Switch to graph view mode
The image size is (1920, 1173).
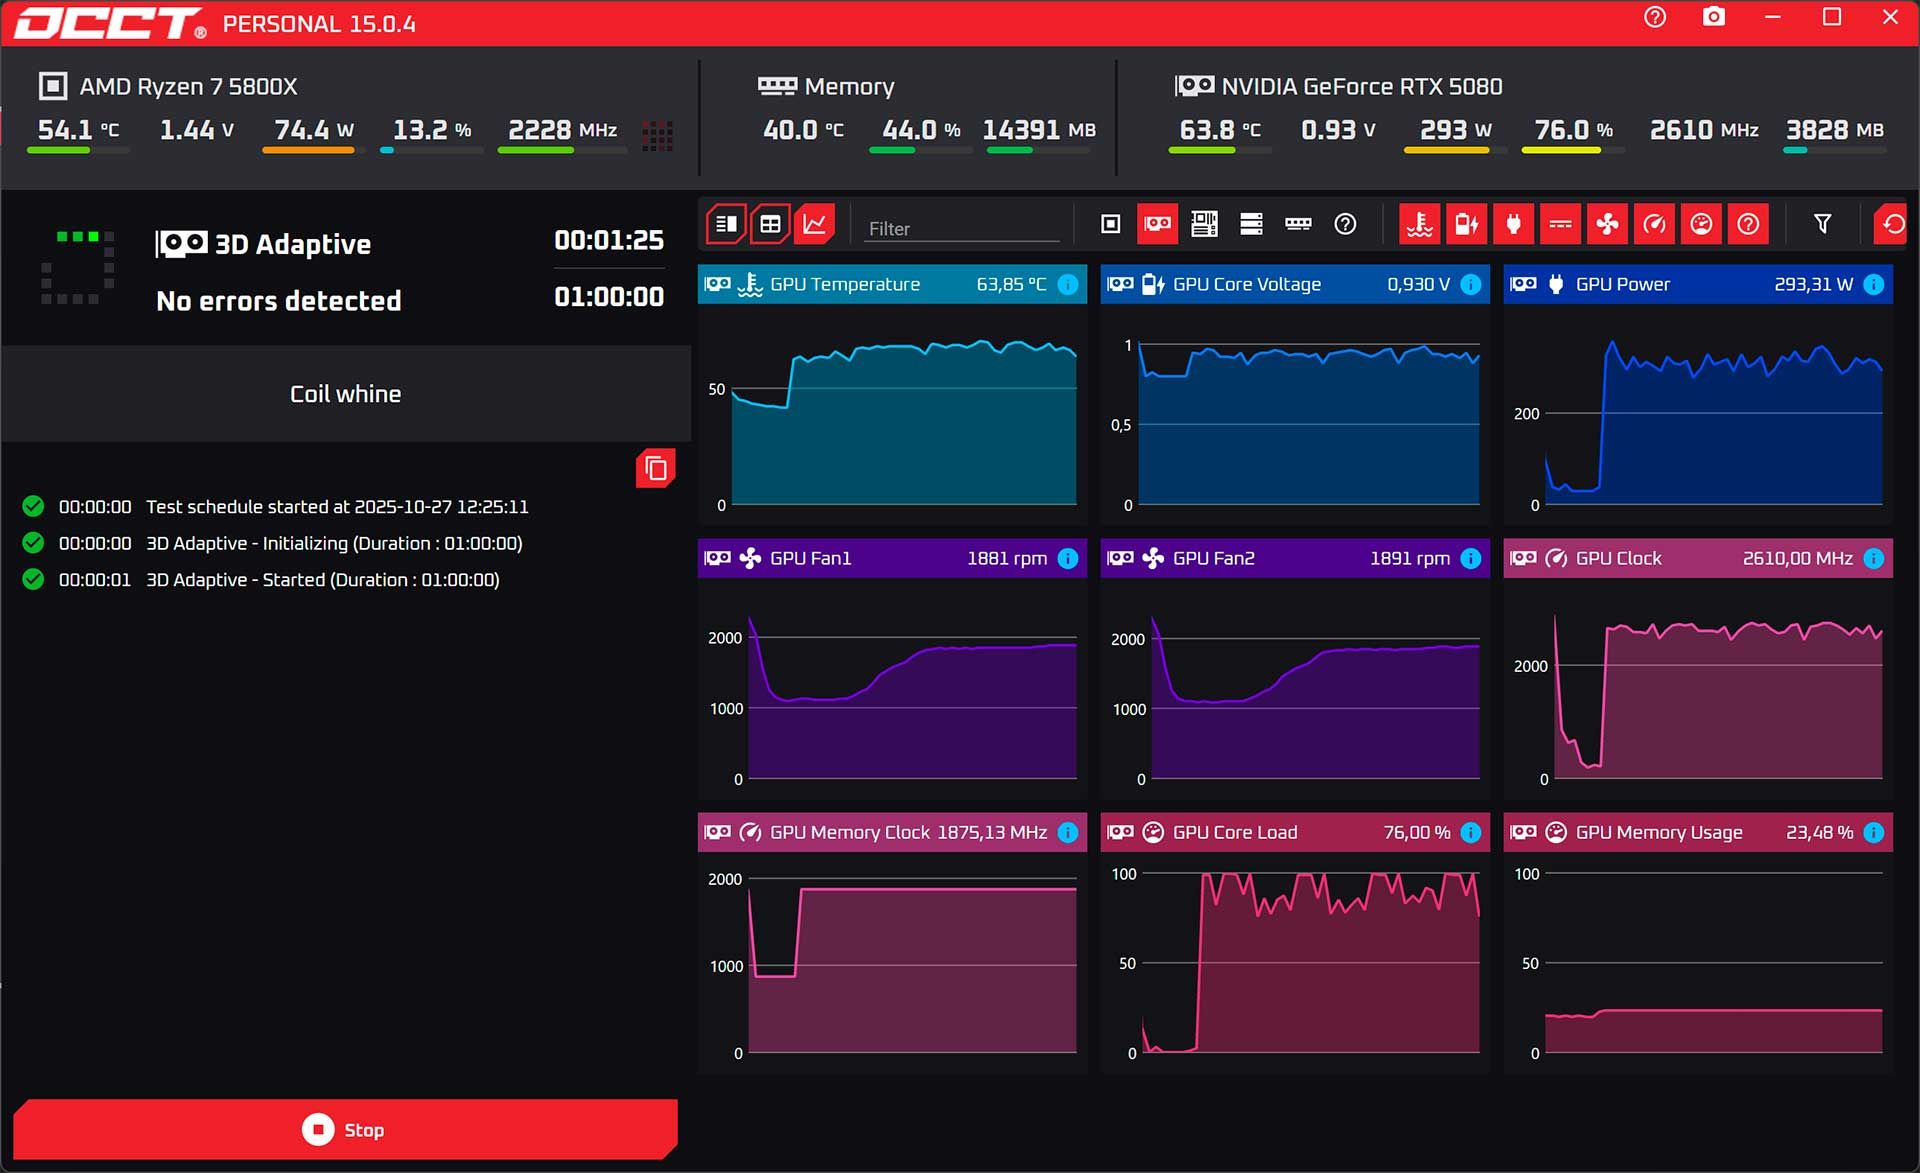click(815, 224)
